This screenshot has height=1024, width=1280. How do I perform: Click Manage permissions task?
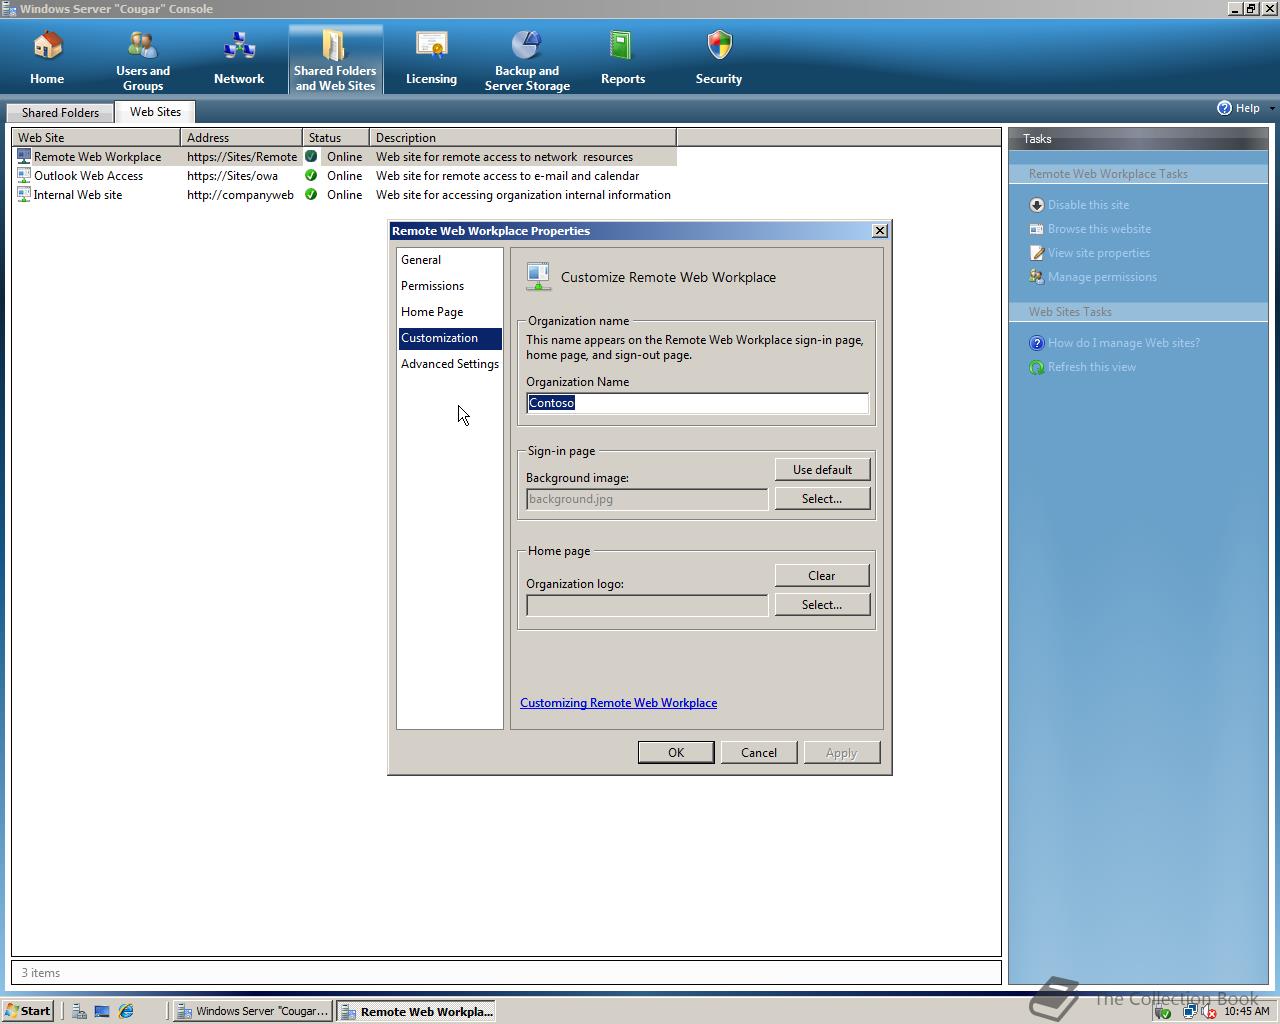[x=1102, y=277]
